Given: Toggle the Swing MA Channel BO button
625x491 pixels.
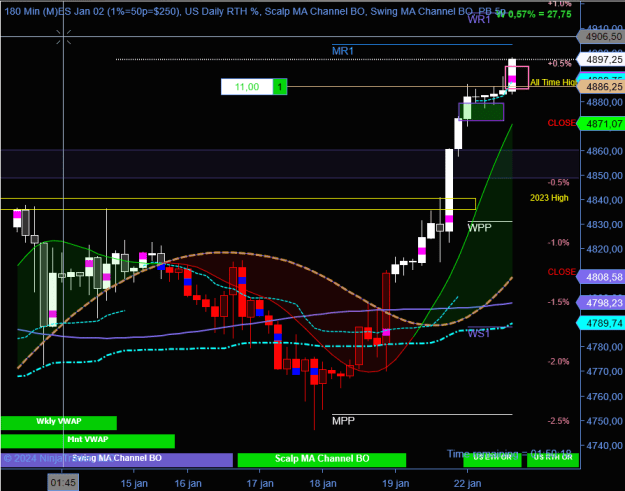Looking at the screenshot, I should pyautogui.click(x=117, y=460).
